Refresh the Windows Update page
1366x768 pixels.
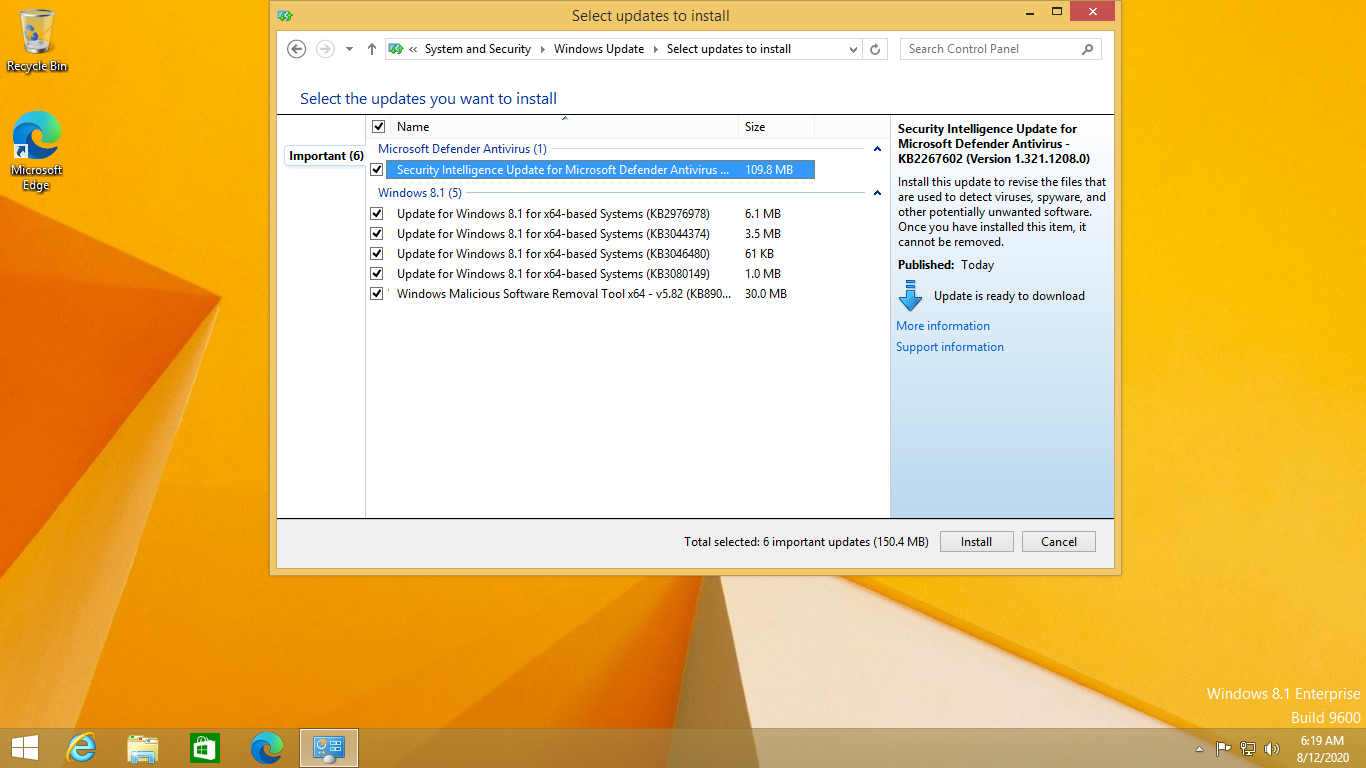pyautogui.click(x=875, y=49)
